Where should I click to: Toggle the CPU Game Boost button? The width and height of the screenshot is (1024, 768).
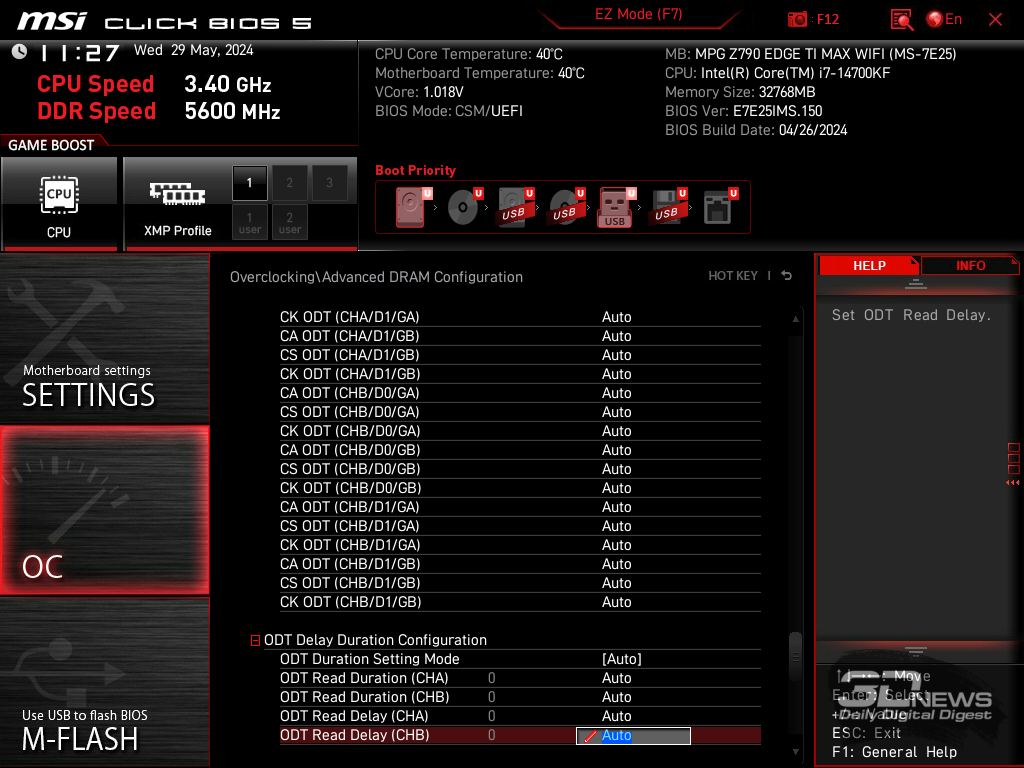59,203
